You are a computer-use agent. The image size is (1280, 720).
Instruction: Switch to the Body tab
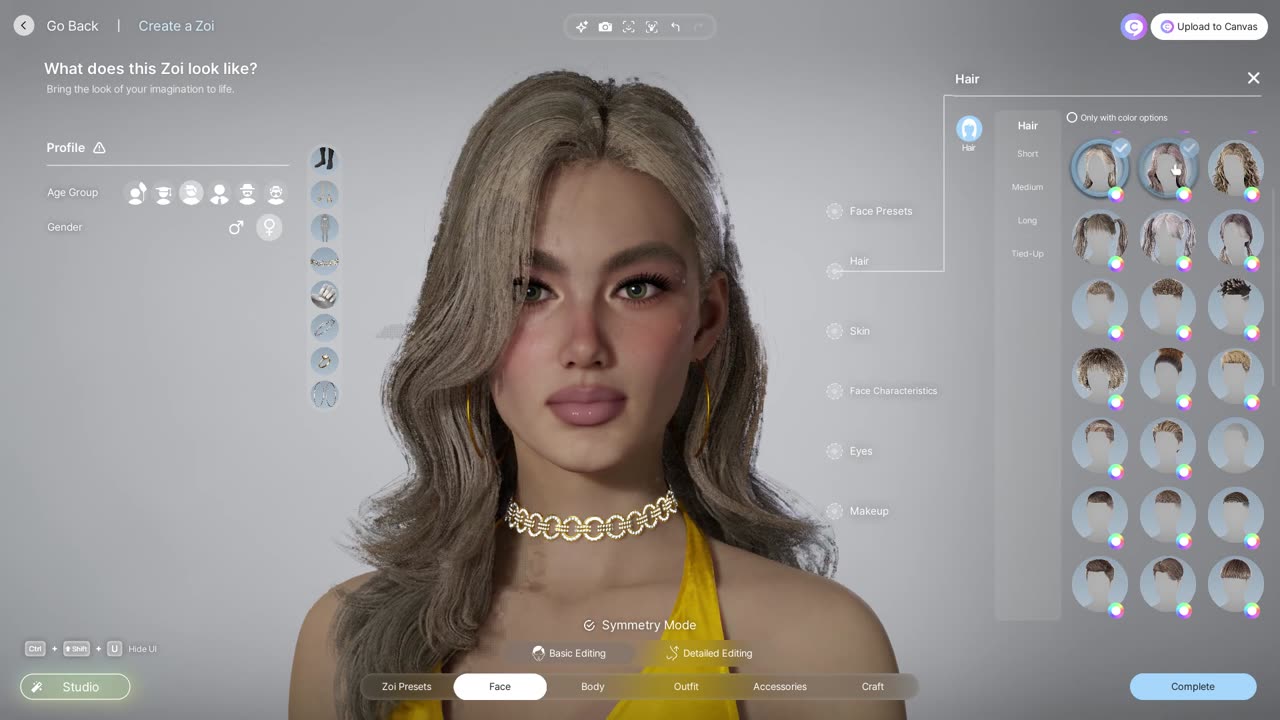pyautogui.click(x=593, y=687)
